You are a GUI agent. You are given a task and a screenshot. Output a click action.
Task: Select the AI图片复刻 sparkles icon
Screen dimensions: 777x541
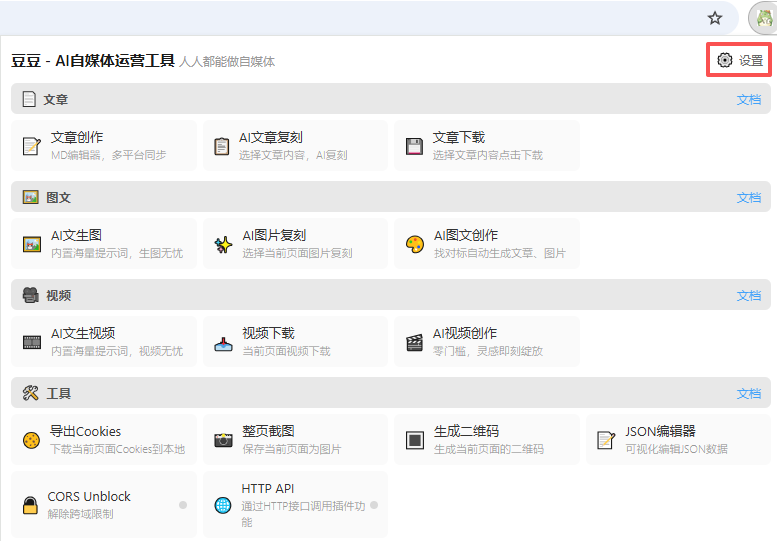point(223,244)
